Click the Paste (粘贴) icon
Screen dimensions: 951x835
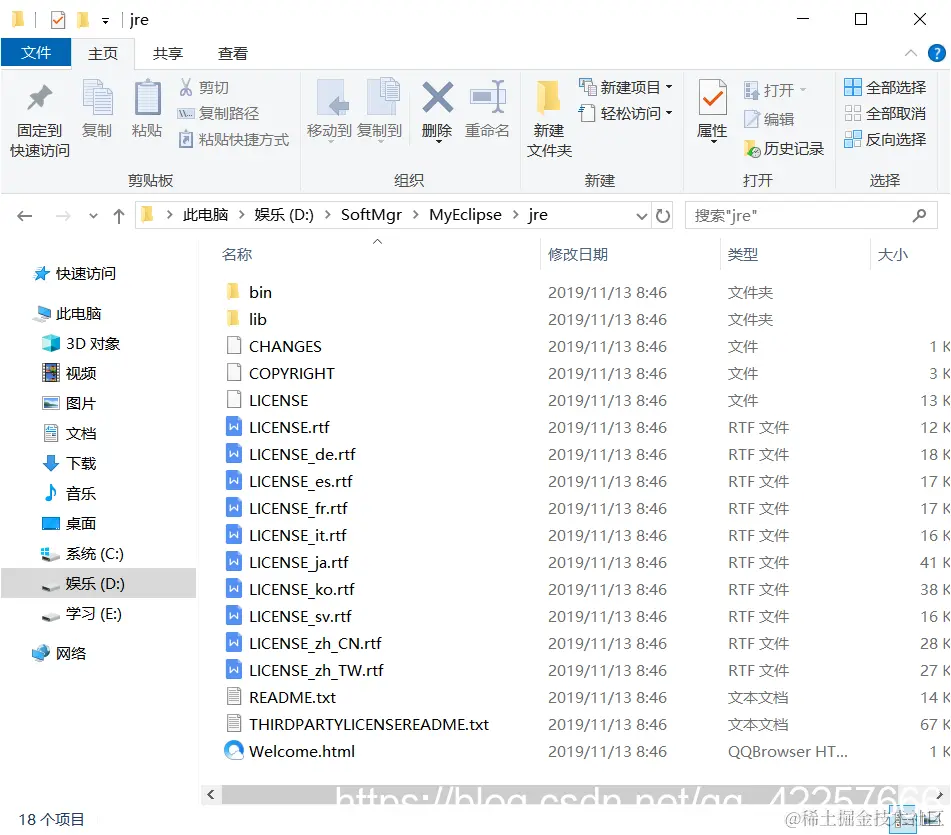[x=146, y=105]
